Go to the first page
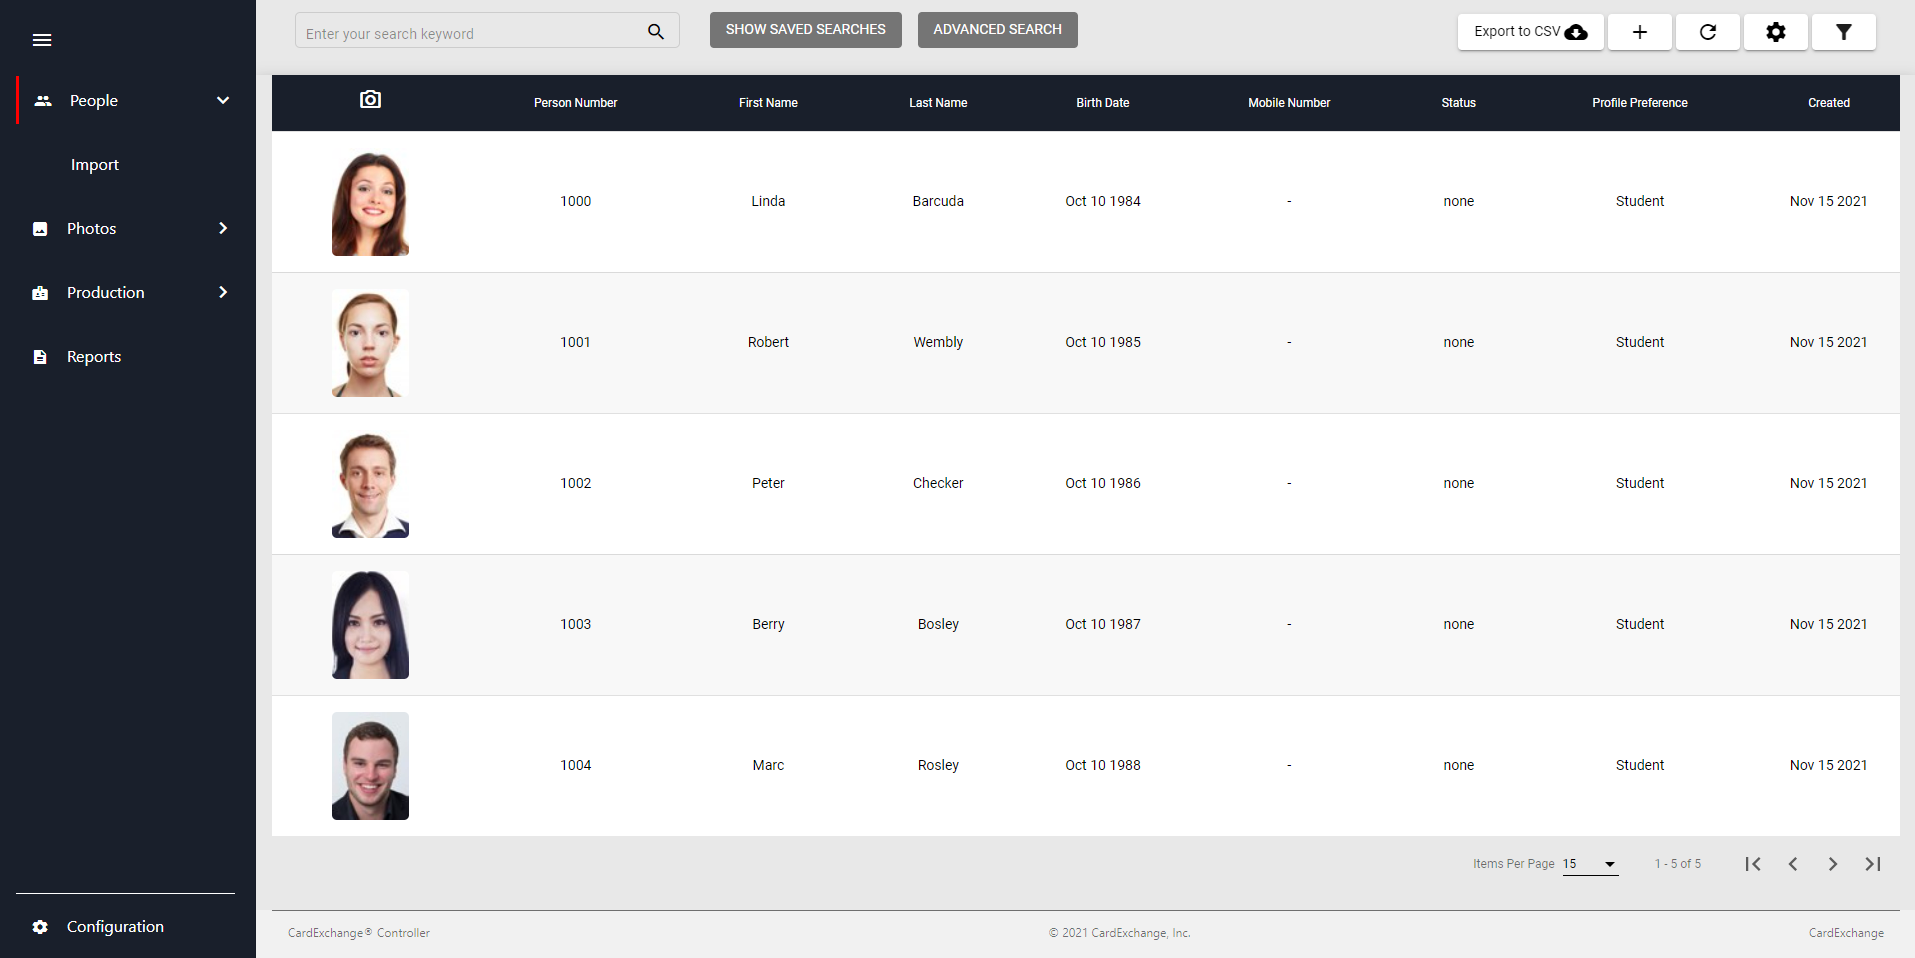 coord(1752,864)
